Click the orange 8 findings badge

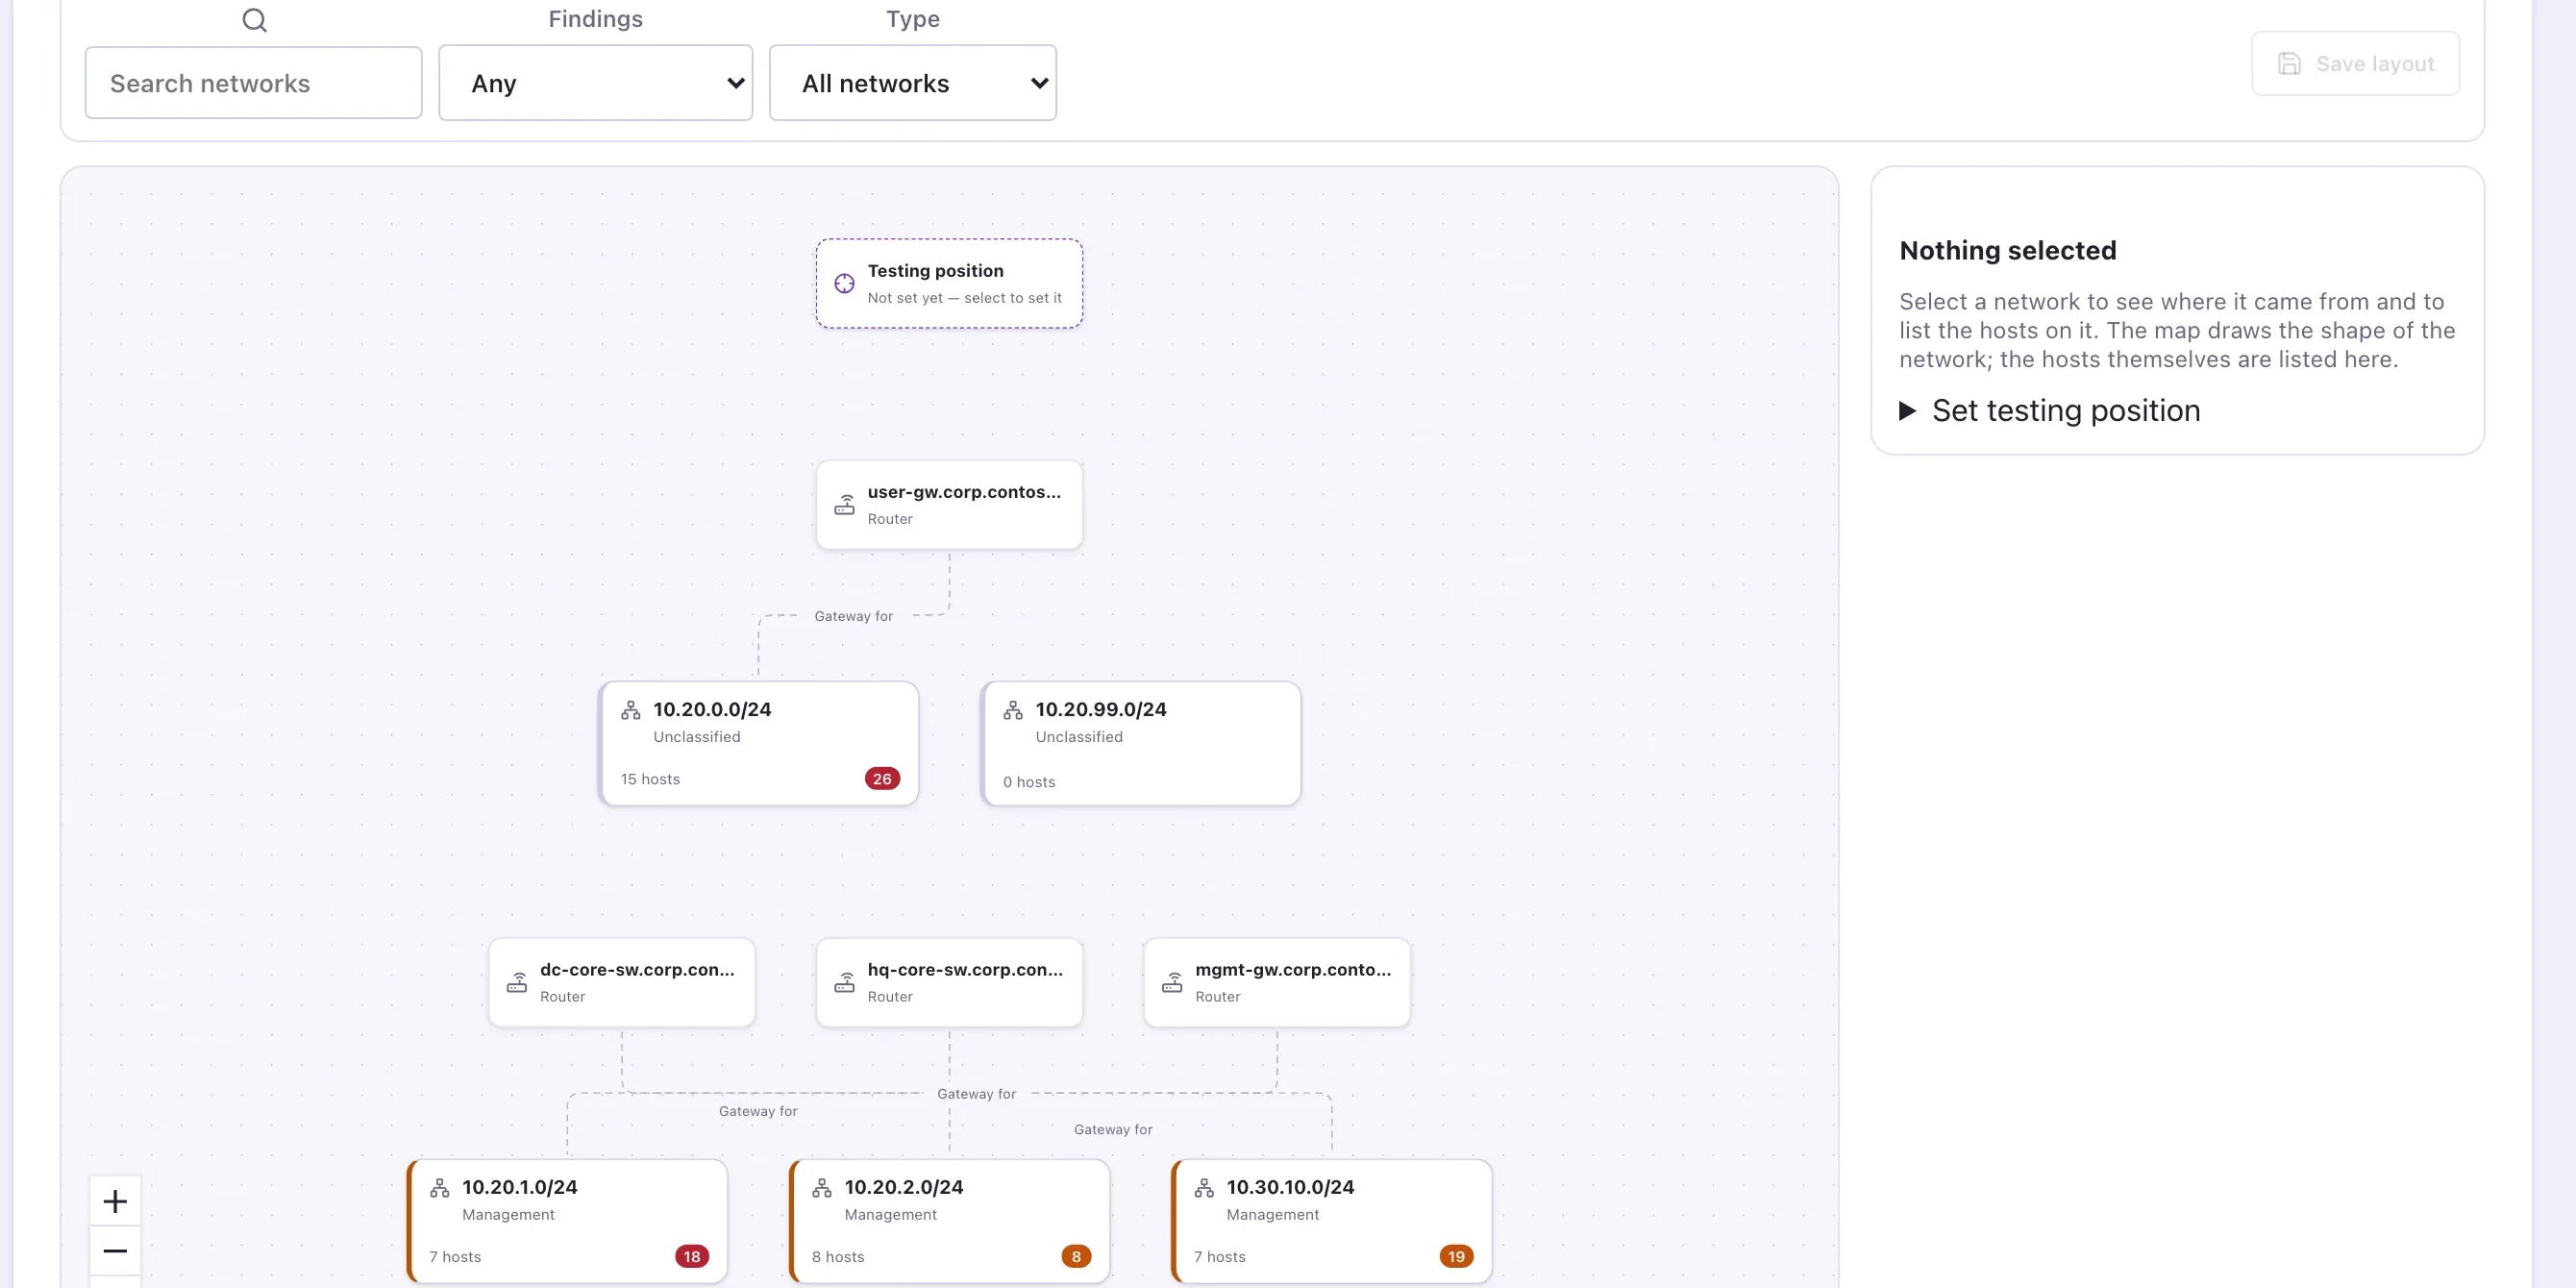coord(1076,1257)
